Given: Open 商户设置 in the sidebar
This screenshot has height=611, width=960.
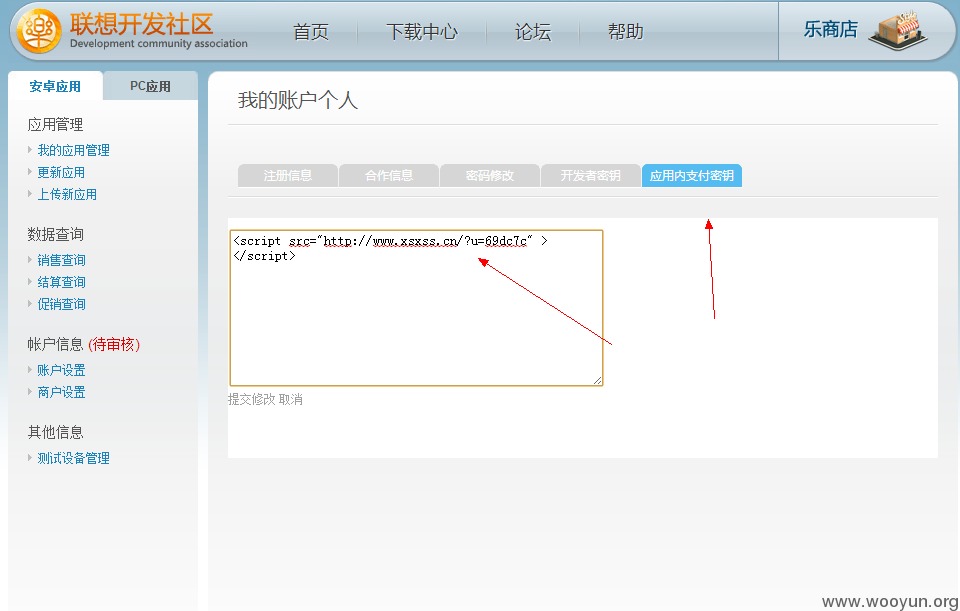Looking at the screenshot, I should pyautogui.click(x=61, y=392).
